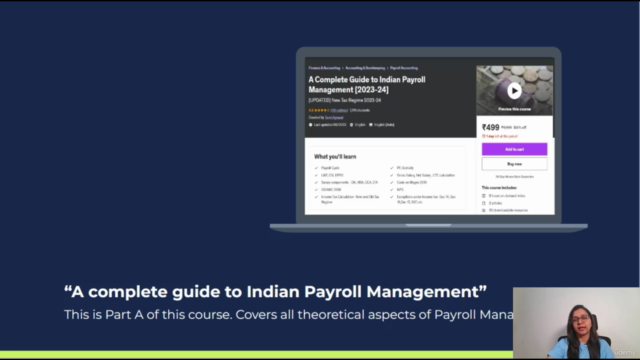Click the alarm icon beside price deadline
Image resolution: width=640 pixels, height=360 pixels.
point(484,136)
